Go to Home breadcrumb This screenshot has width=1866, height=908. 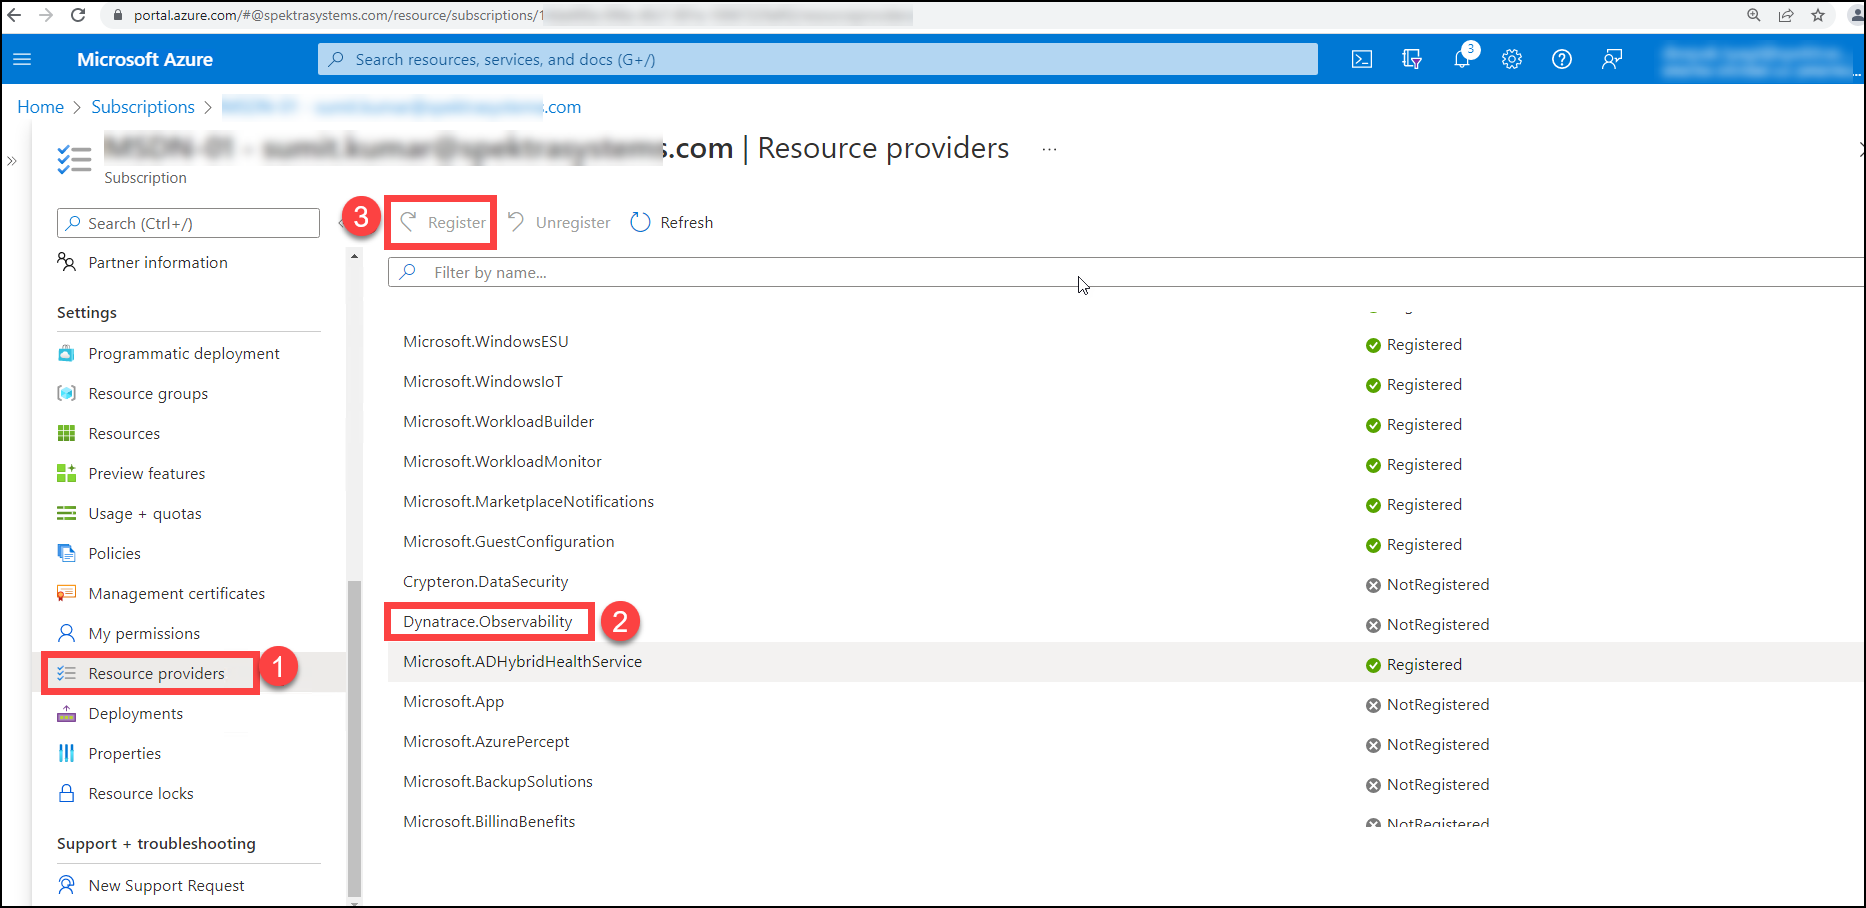[x=40, y=107]
